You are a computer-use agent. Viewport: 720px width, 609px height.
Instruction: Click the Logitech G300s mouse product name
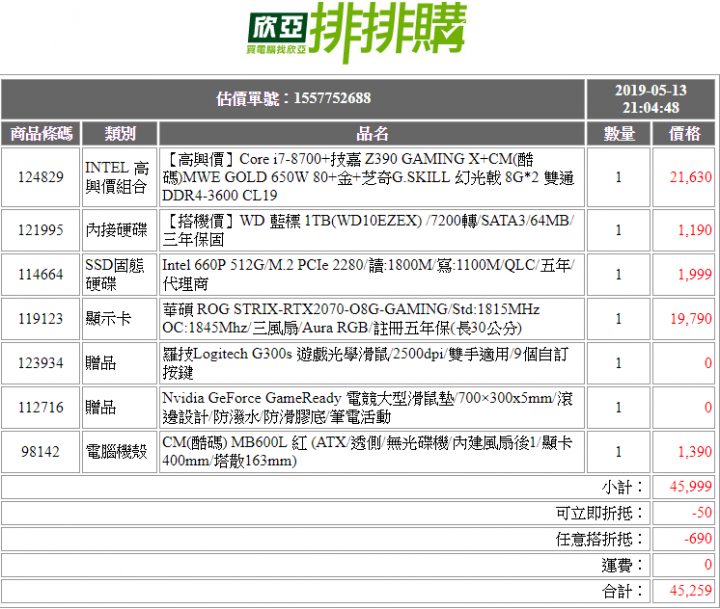(x=366, y=363)
